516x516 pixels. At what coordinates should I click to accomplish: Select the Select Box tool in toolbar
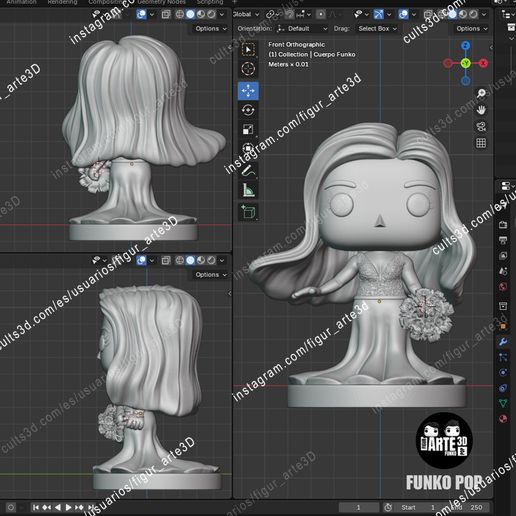pyautogui.click(x=248, y=49)
